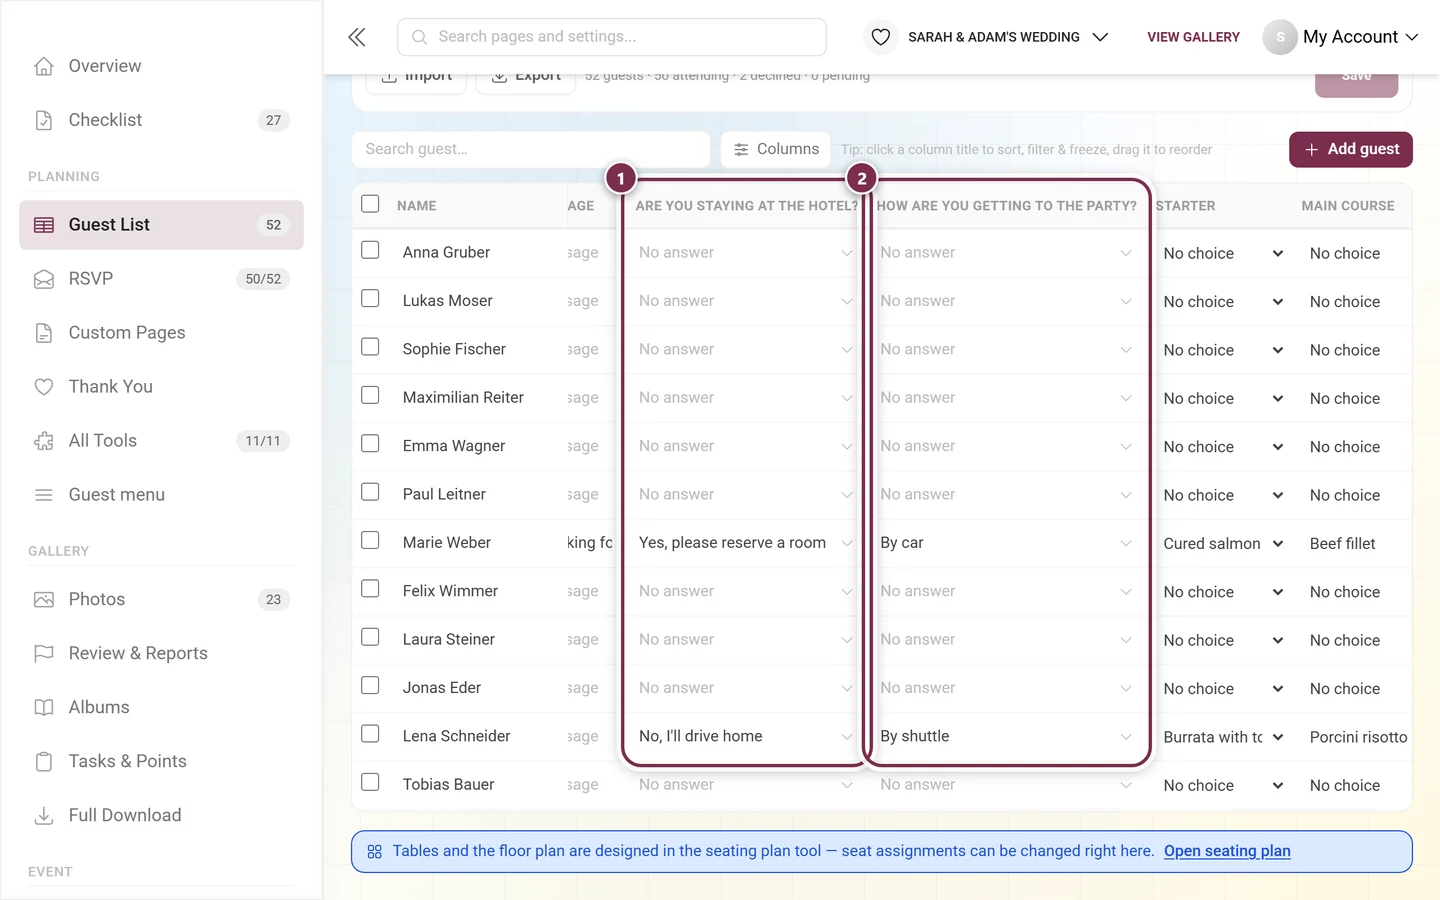Sort by the NAME column header
This screenshot has height=900, width=1440.
coord(417,206)
